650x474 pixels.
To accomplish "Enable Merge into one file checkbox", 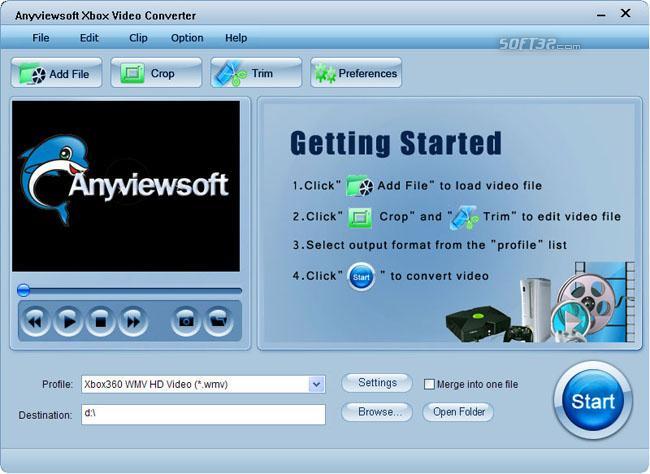I will pyautogui.click(x=429, y=384).
